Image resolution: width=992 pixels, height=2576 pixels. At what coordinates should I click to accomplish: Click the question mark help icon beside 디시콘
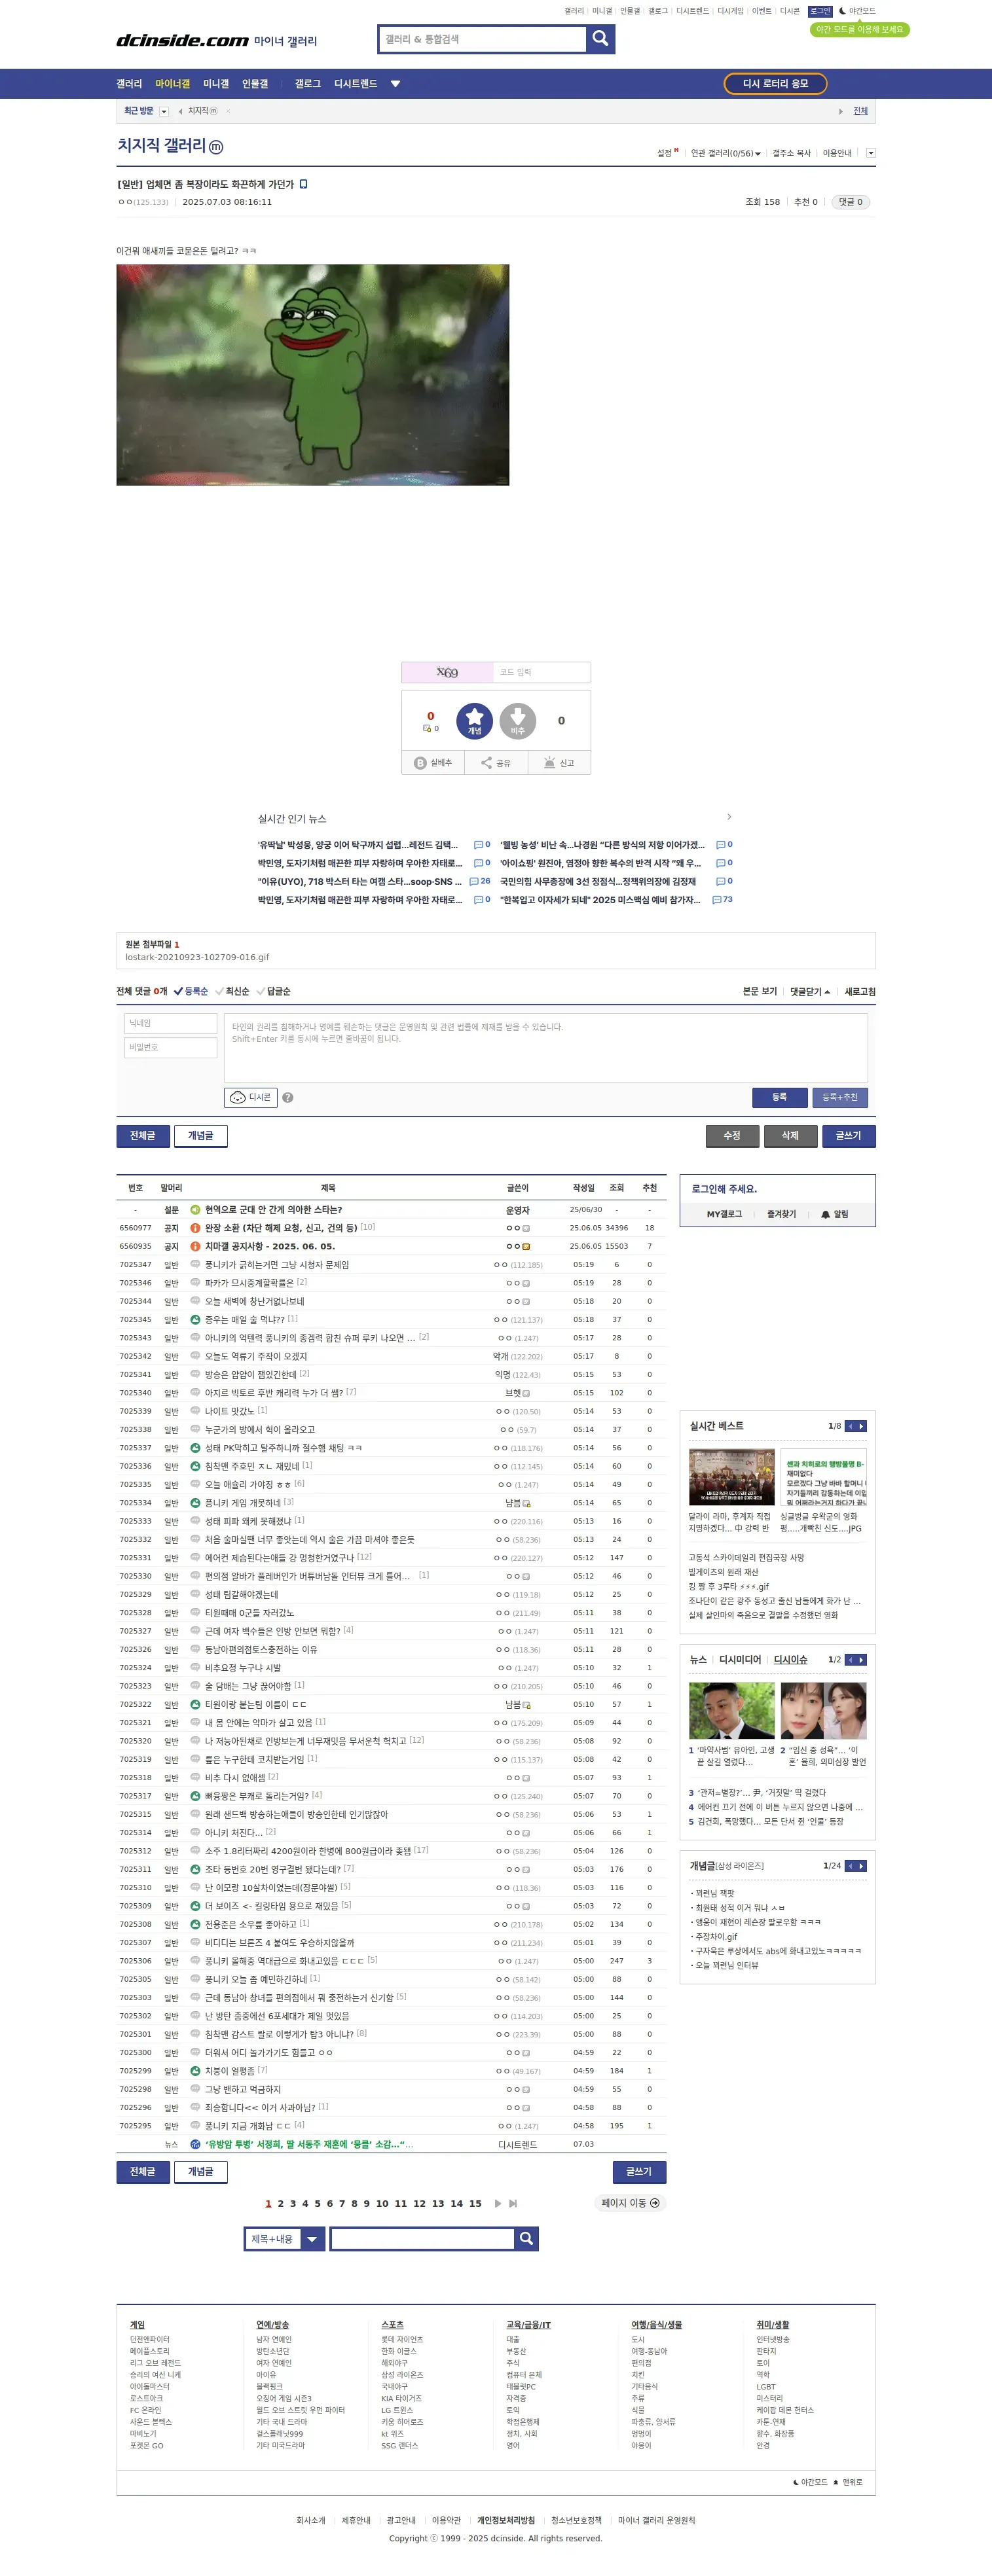coord(288,1097)
